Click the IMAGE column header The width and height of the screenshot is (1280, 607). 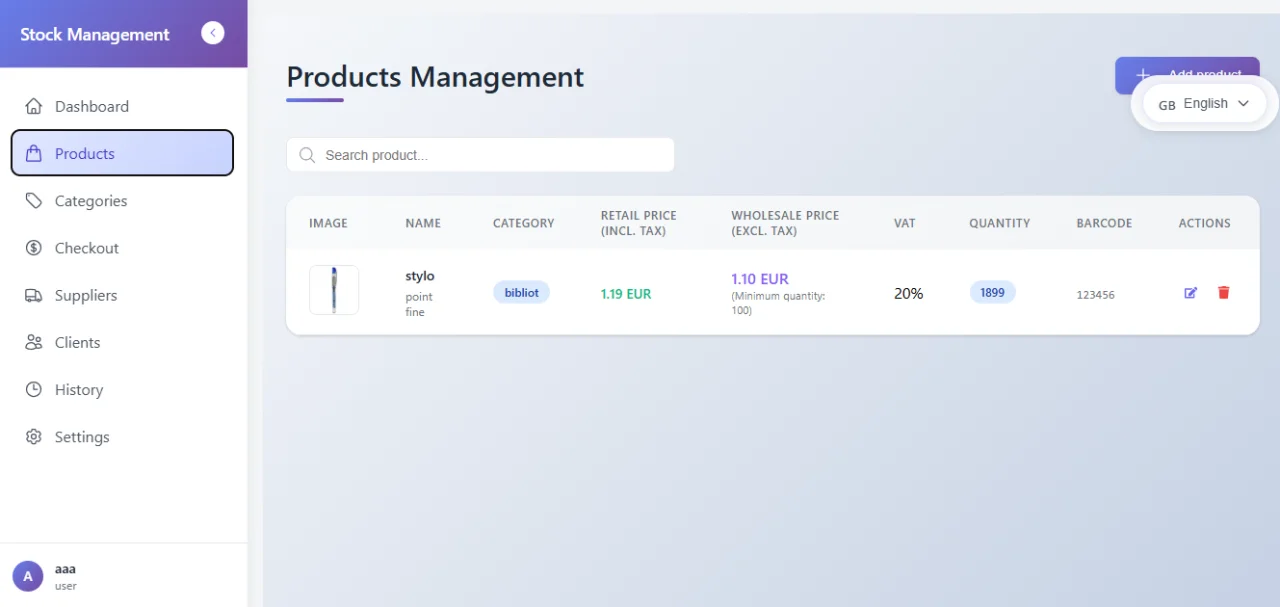(x=328, y=223)
